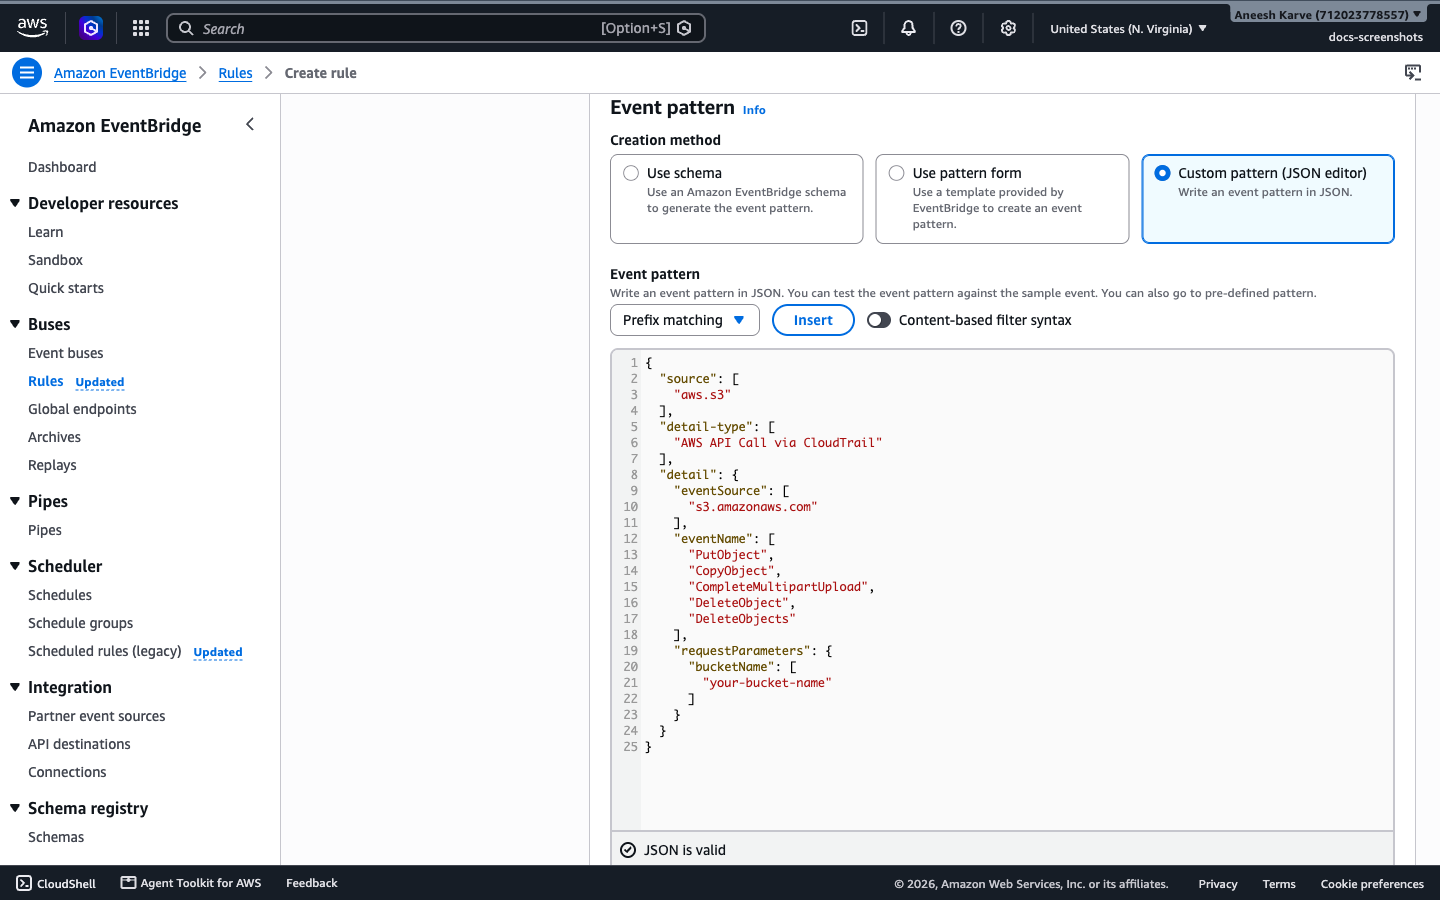
Task: Open Cookie preferences
Action: [1372, 884]
